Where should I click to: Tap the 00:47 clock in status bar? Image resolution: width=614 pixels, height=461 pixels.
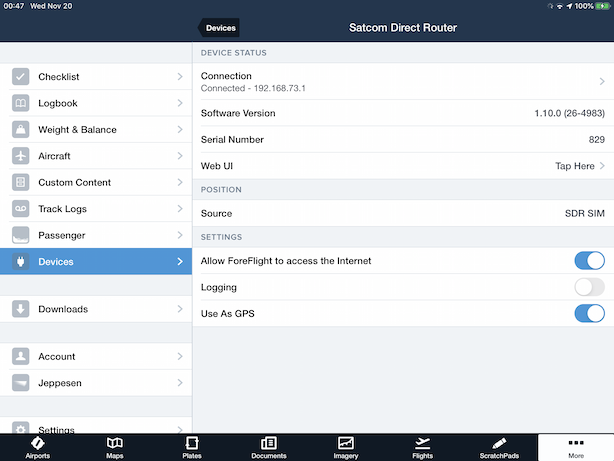[14, 6]
